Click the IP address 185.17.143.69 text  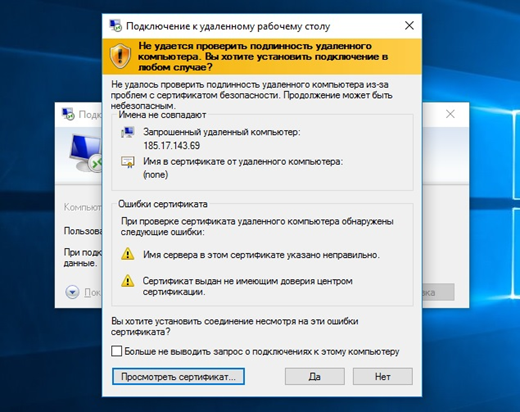(172, 146)
